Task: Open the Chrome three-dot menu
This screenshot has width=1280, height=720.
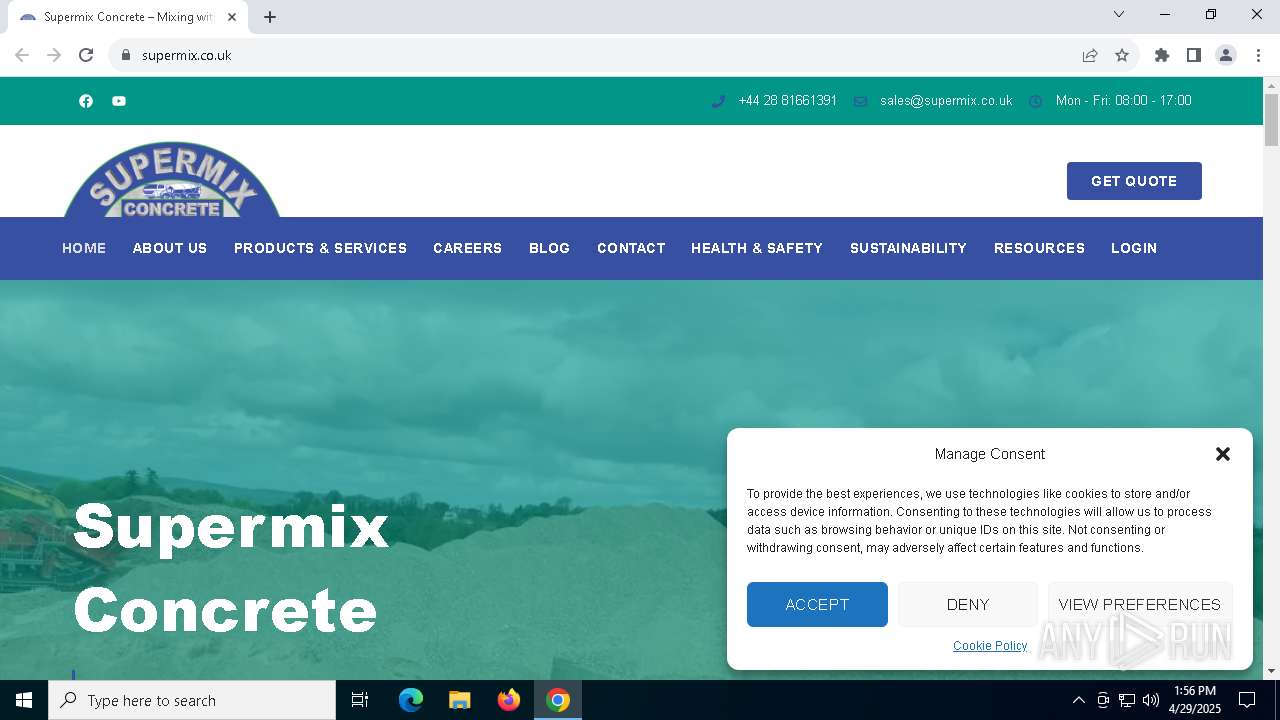Action: click(x=1258, y=55)
